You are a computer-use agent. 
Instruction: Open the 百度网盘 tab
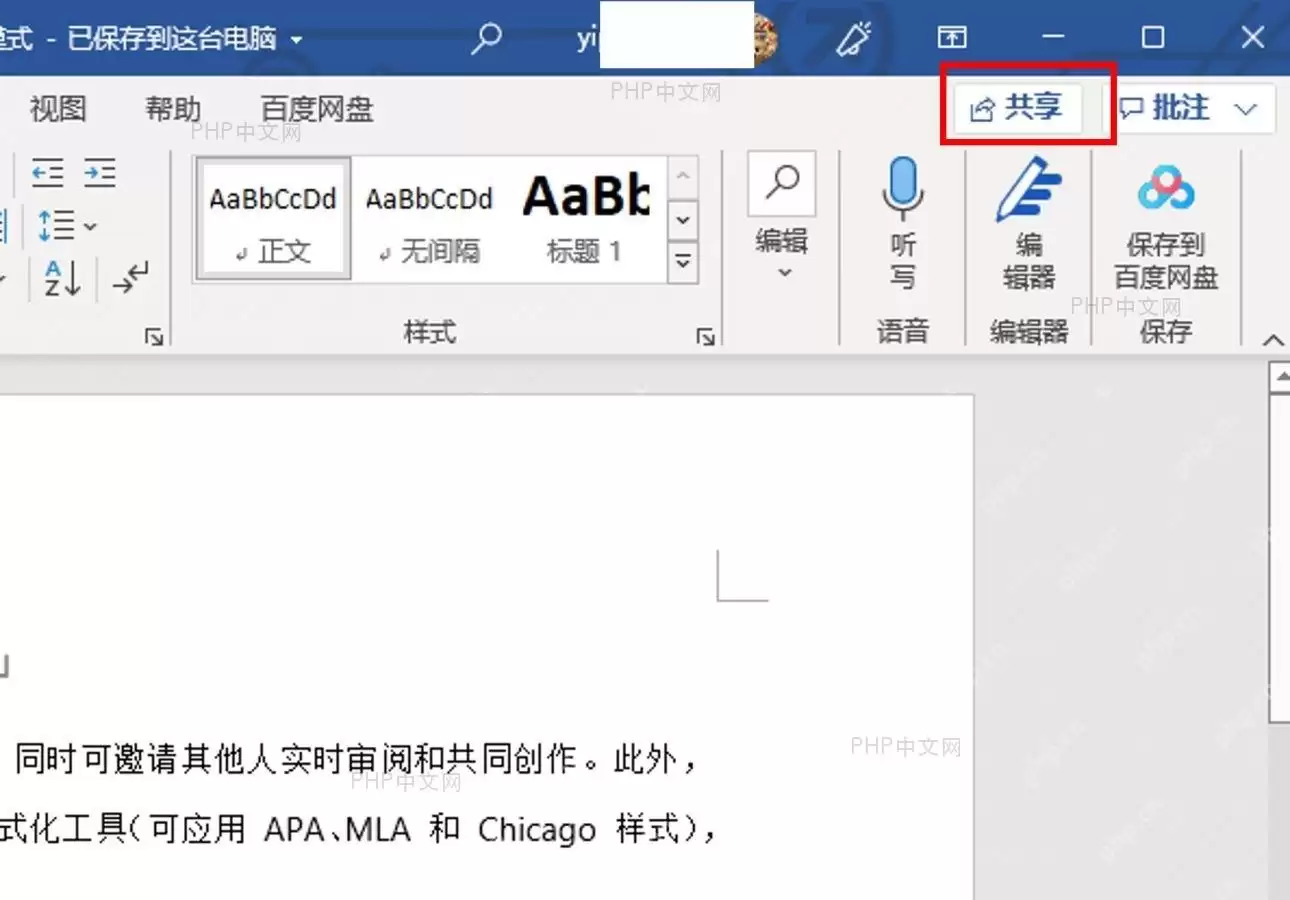tap(317, 108)
